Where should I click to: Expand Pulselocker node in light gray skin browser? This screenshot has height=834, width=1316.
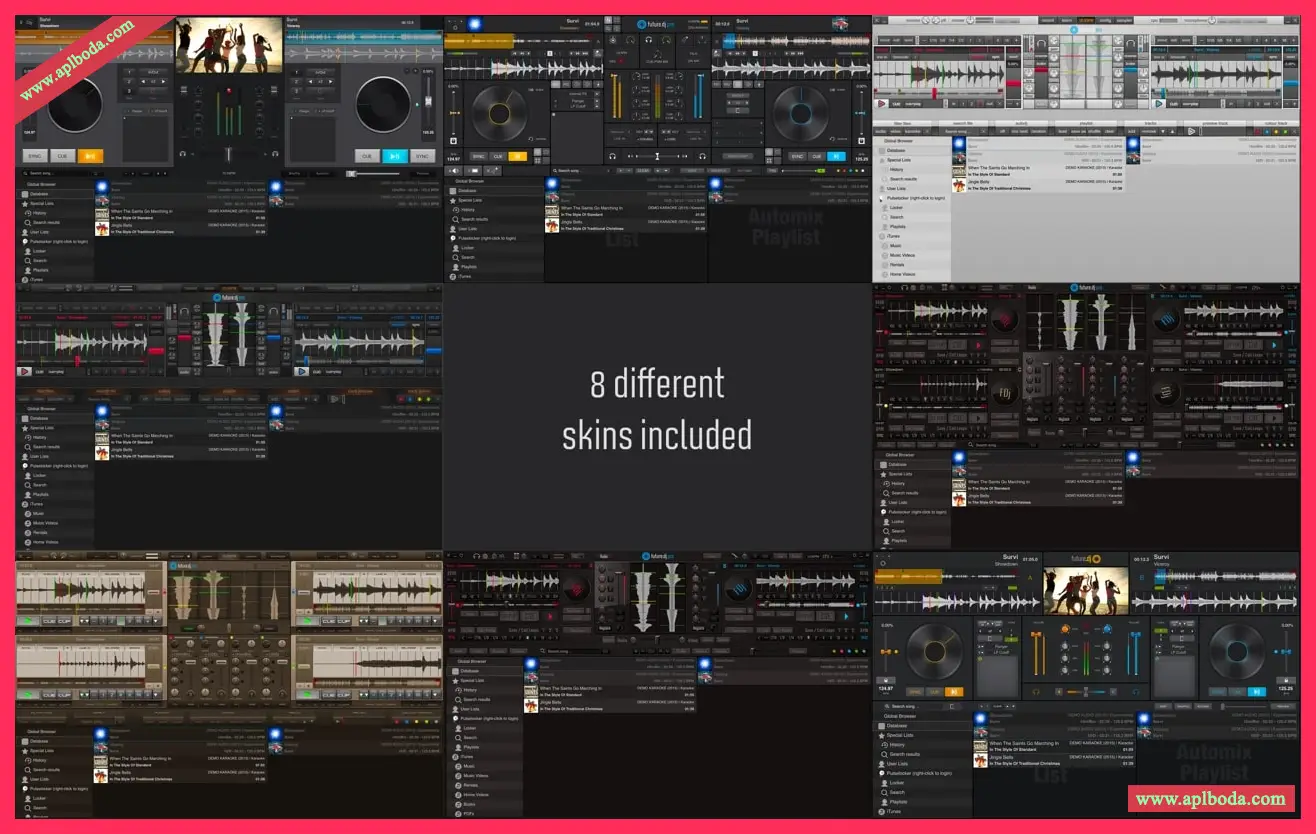pyautogui.click(x=881, y=198)
